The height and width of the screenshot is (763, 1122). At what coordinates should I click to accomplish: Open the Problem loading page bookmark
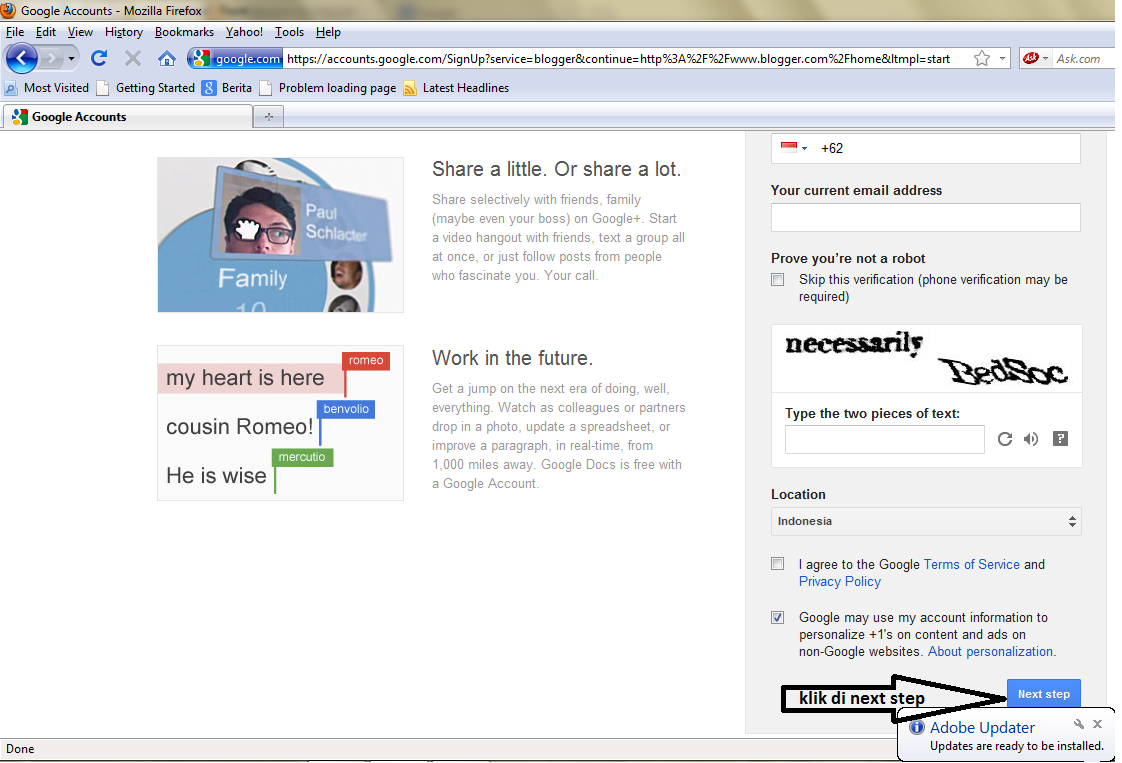[x=328, y=88]
